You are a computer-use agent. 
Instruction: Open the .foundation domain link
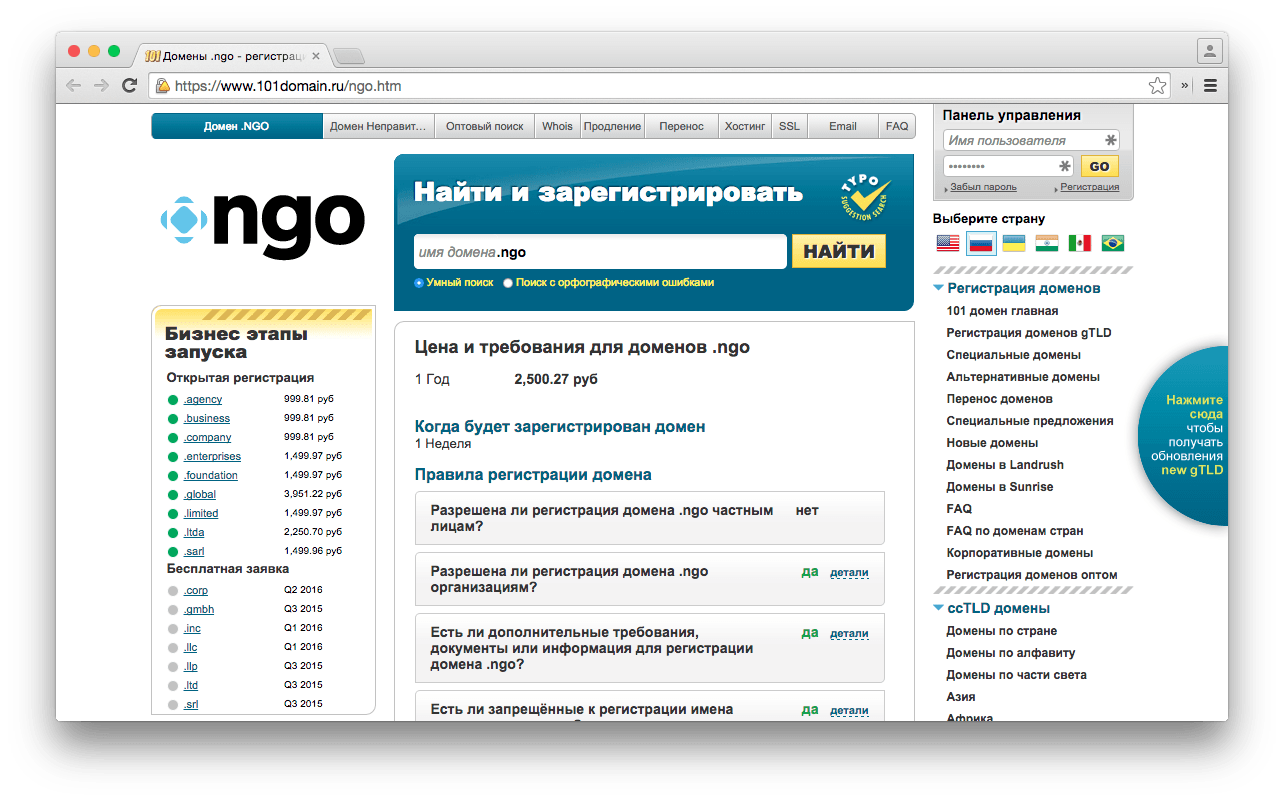(211, 475)
